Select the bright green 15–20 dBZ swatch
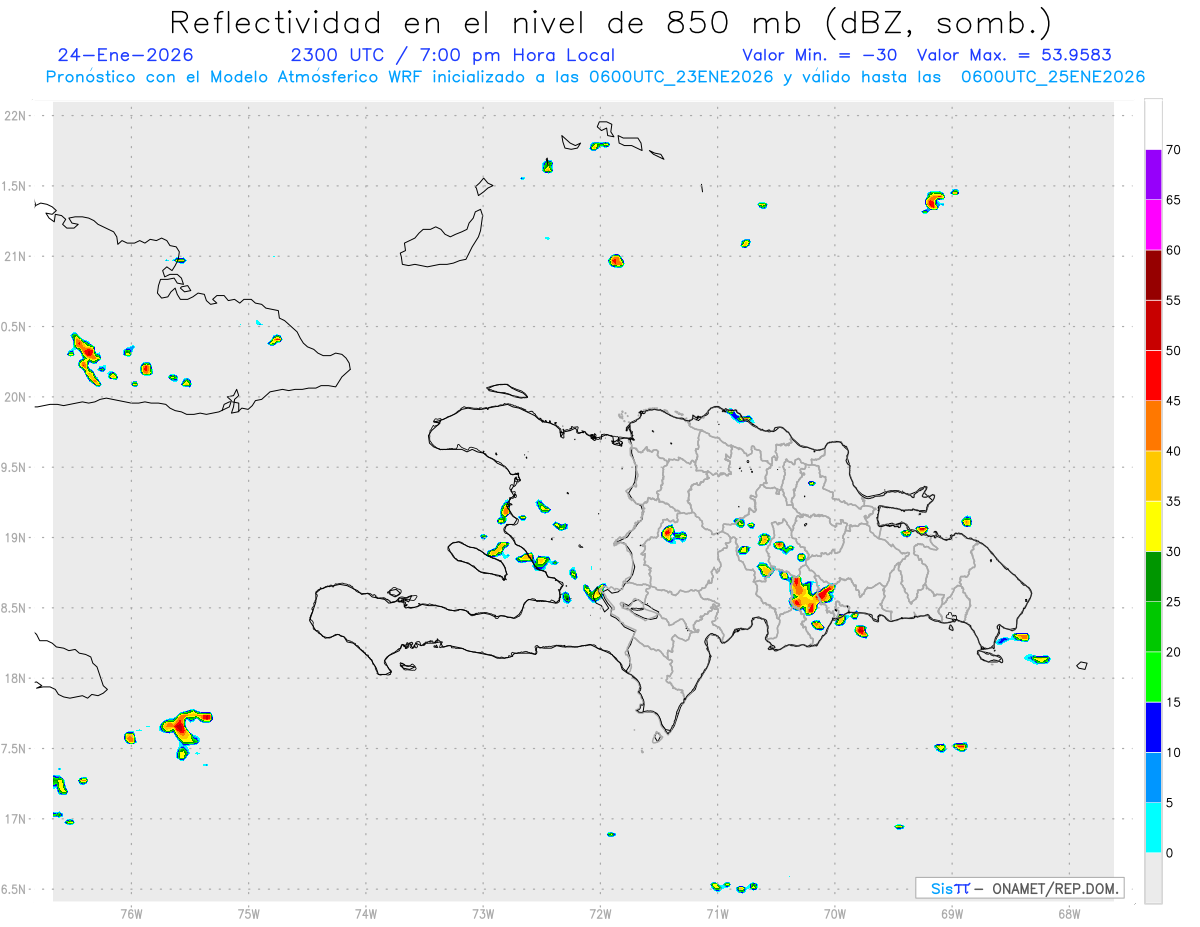1200x927 pixels. 1153,677
